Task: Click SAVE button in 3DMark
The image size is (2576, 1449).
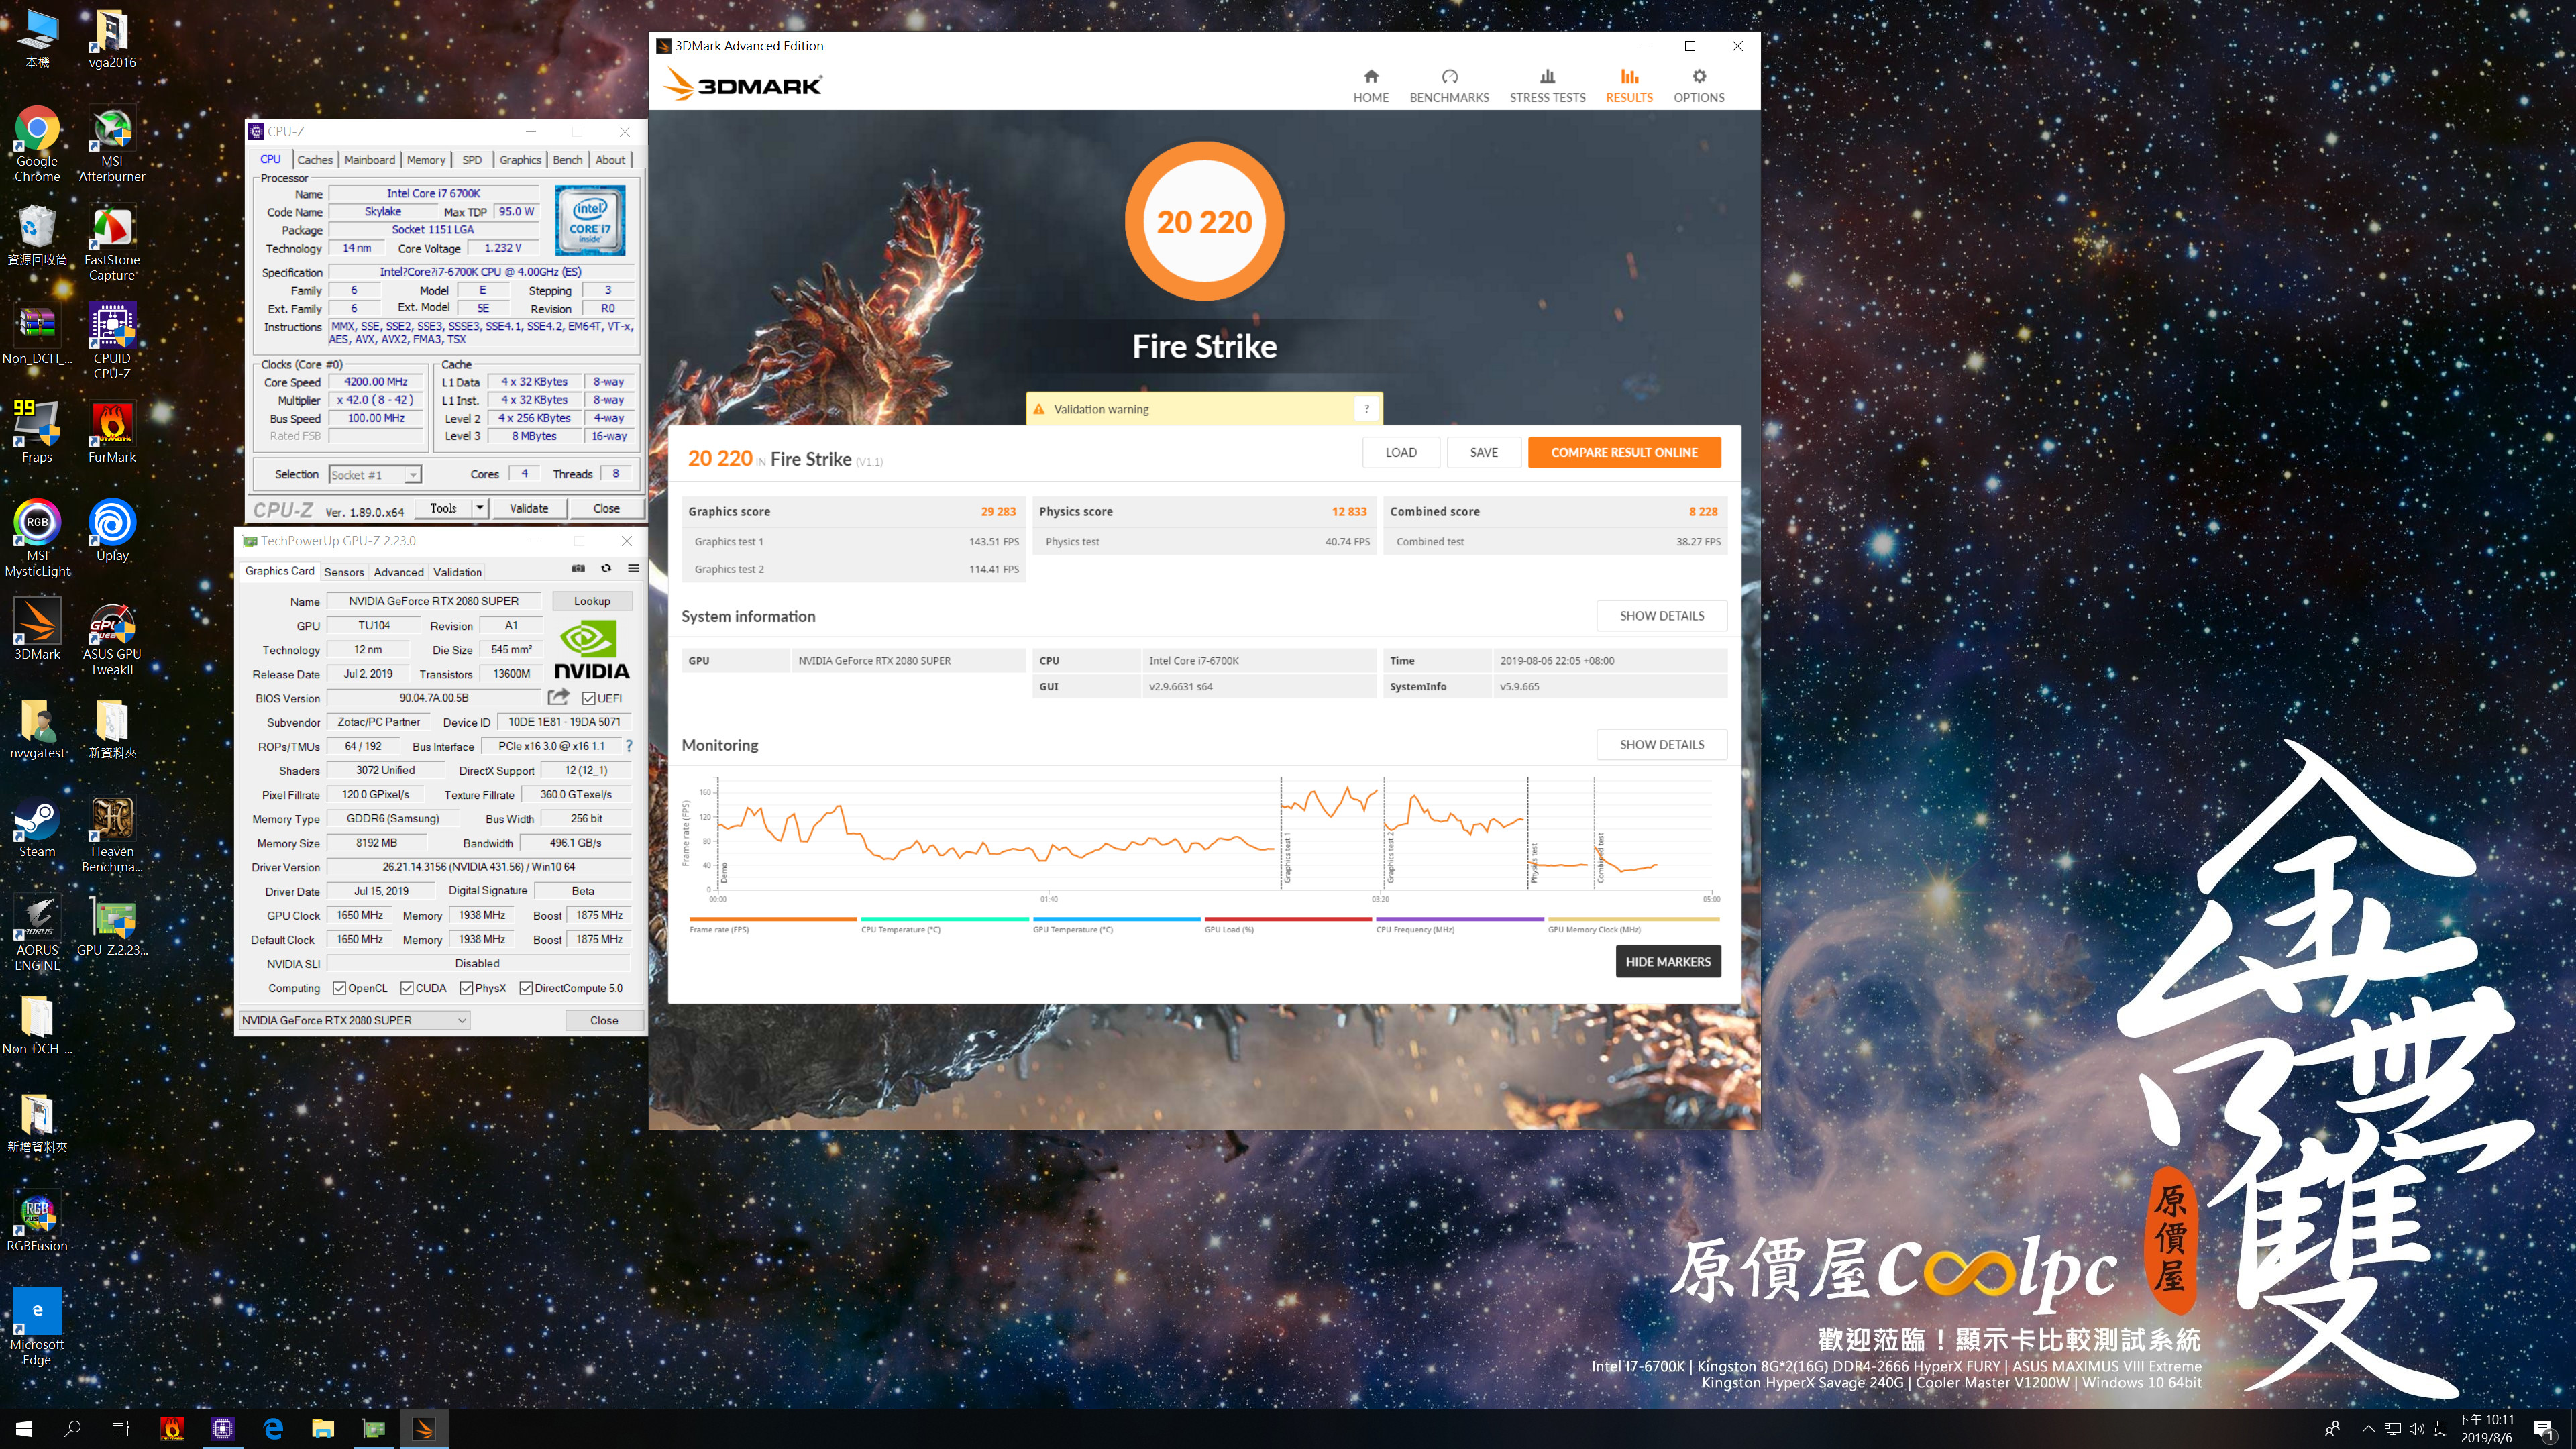Action: click(1484, 452)
